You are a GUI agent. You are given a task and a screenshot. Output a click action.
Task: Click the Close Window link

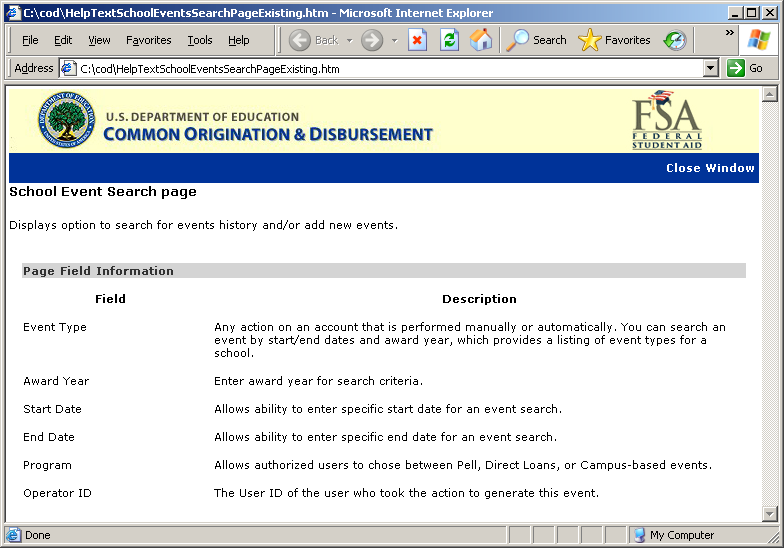(710, 168)
